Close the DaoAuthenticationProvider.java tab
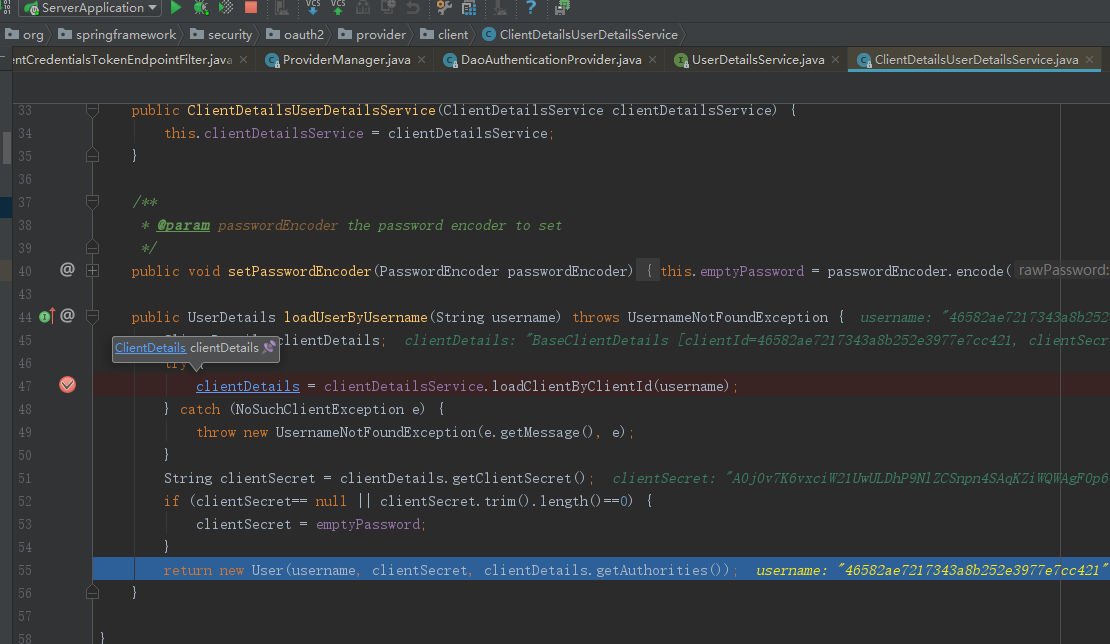The width and height of the screenshot is (1110, 644). [x=651, y=60]
